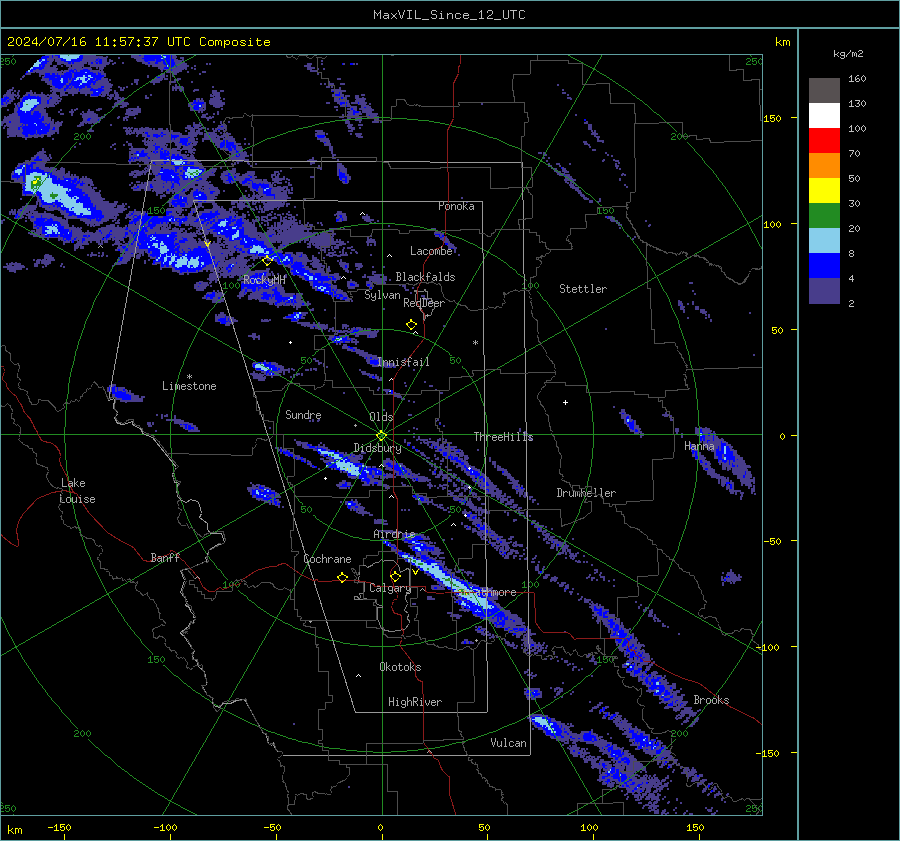Click the Lake Louise label
Viewport: 900px width, 841px height.
click(x=77, y=491)
